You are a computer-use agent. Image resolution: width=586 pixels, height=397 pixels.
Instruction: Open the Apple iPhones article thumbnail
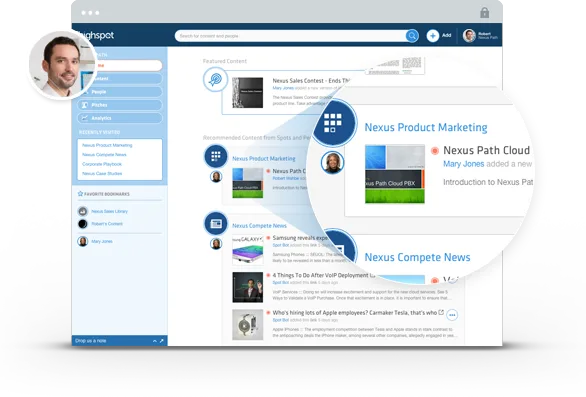(247, 324)
